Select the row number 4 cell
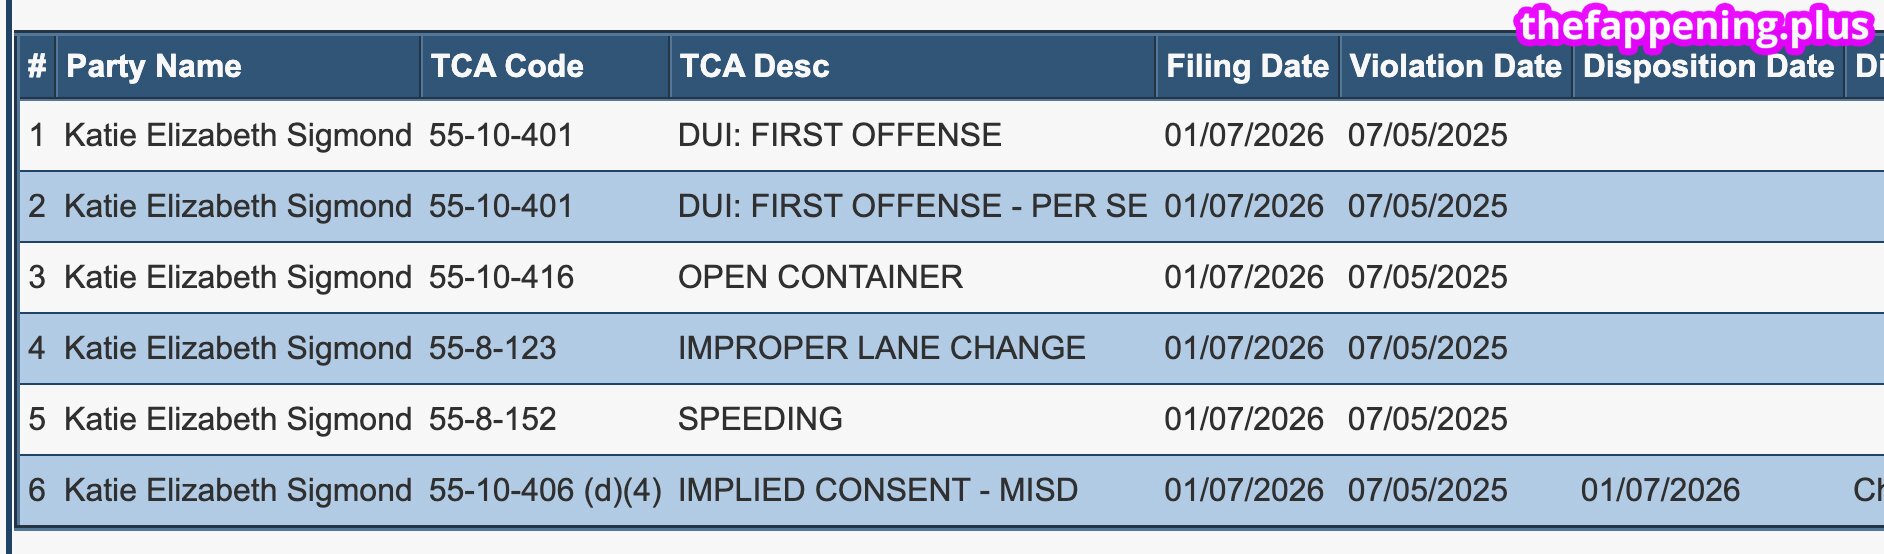The width and height of the screenshot is (1884, 554). [37, 348]
